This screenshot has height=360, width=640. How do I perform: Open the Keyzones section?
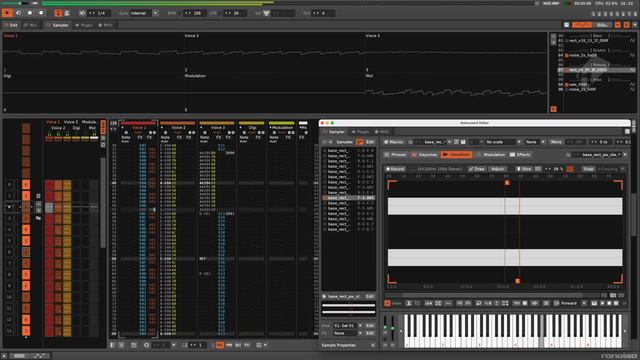424,155
